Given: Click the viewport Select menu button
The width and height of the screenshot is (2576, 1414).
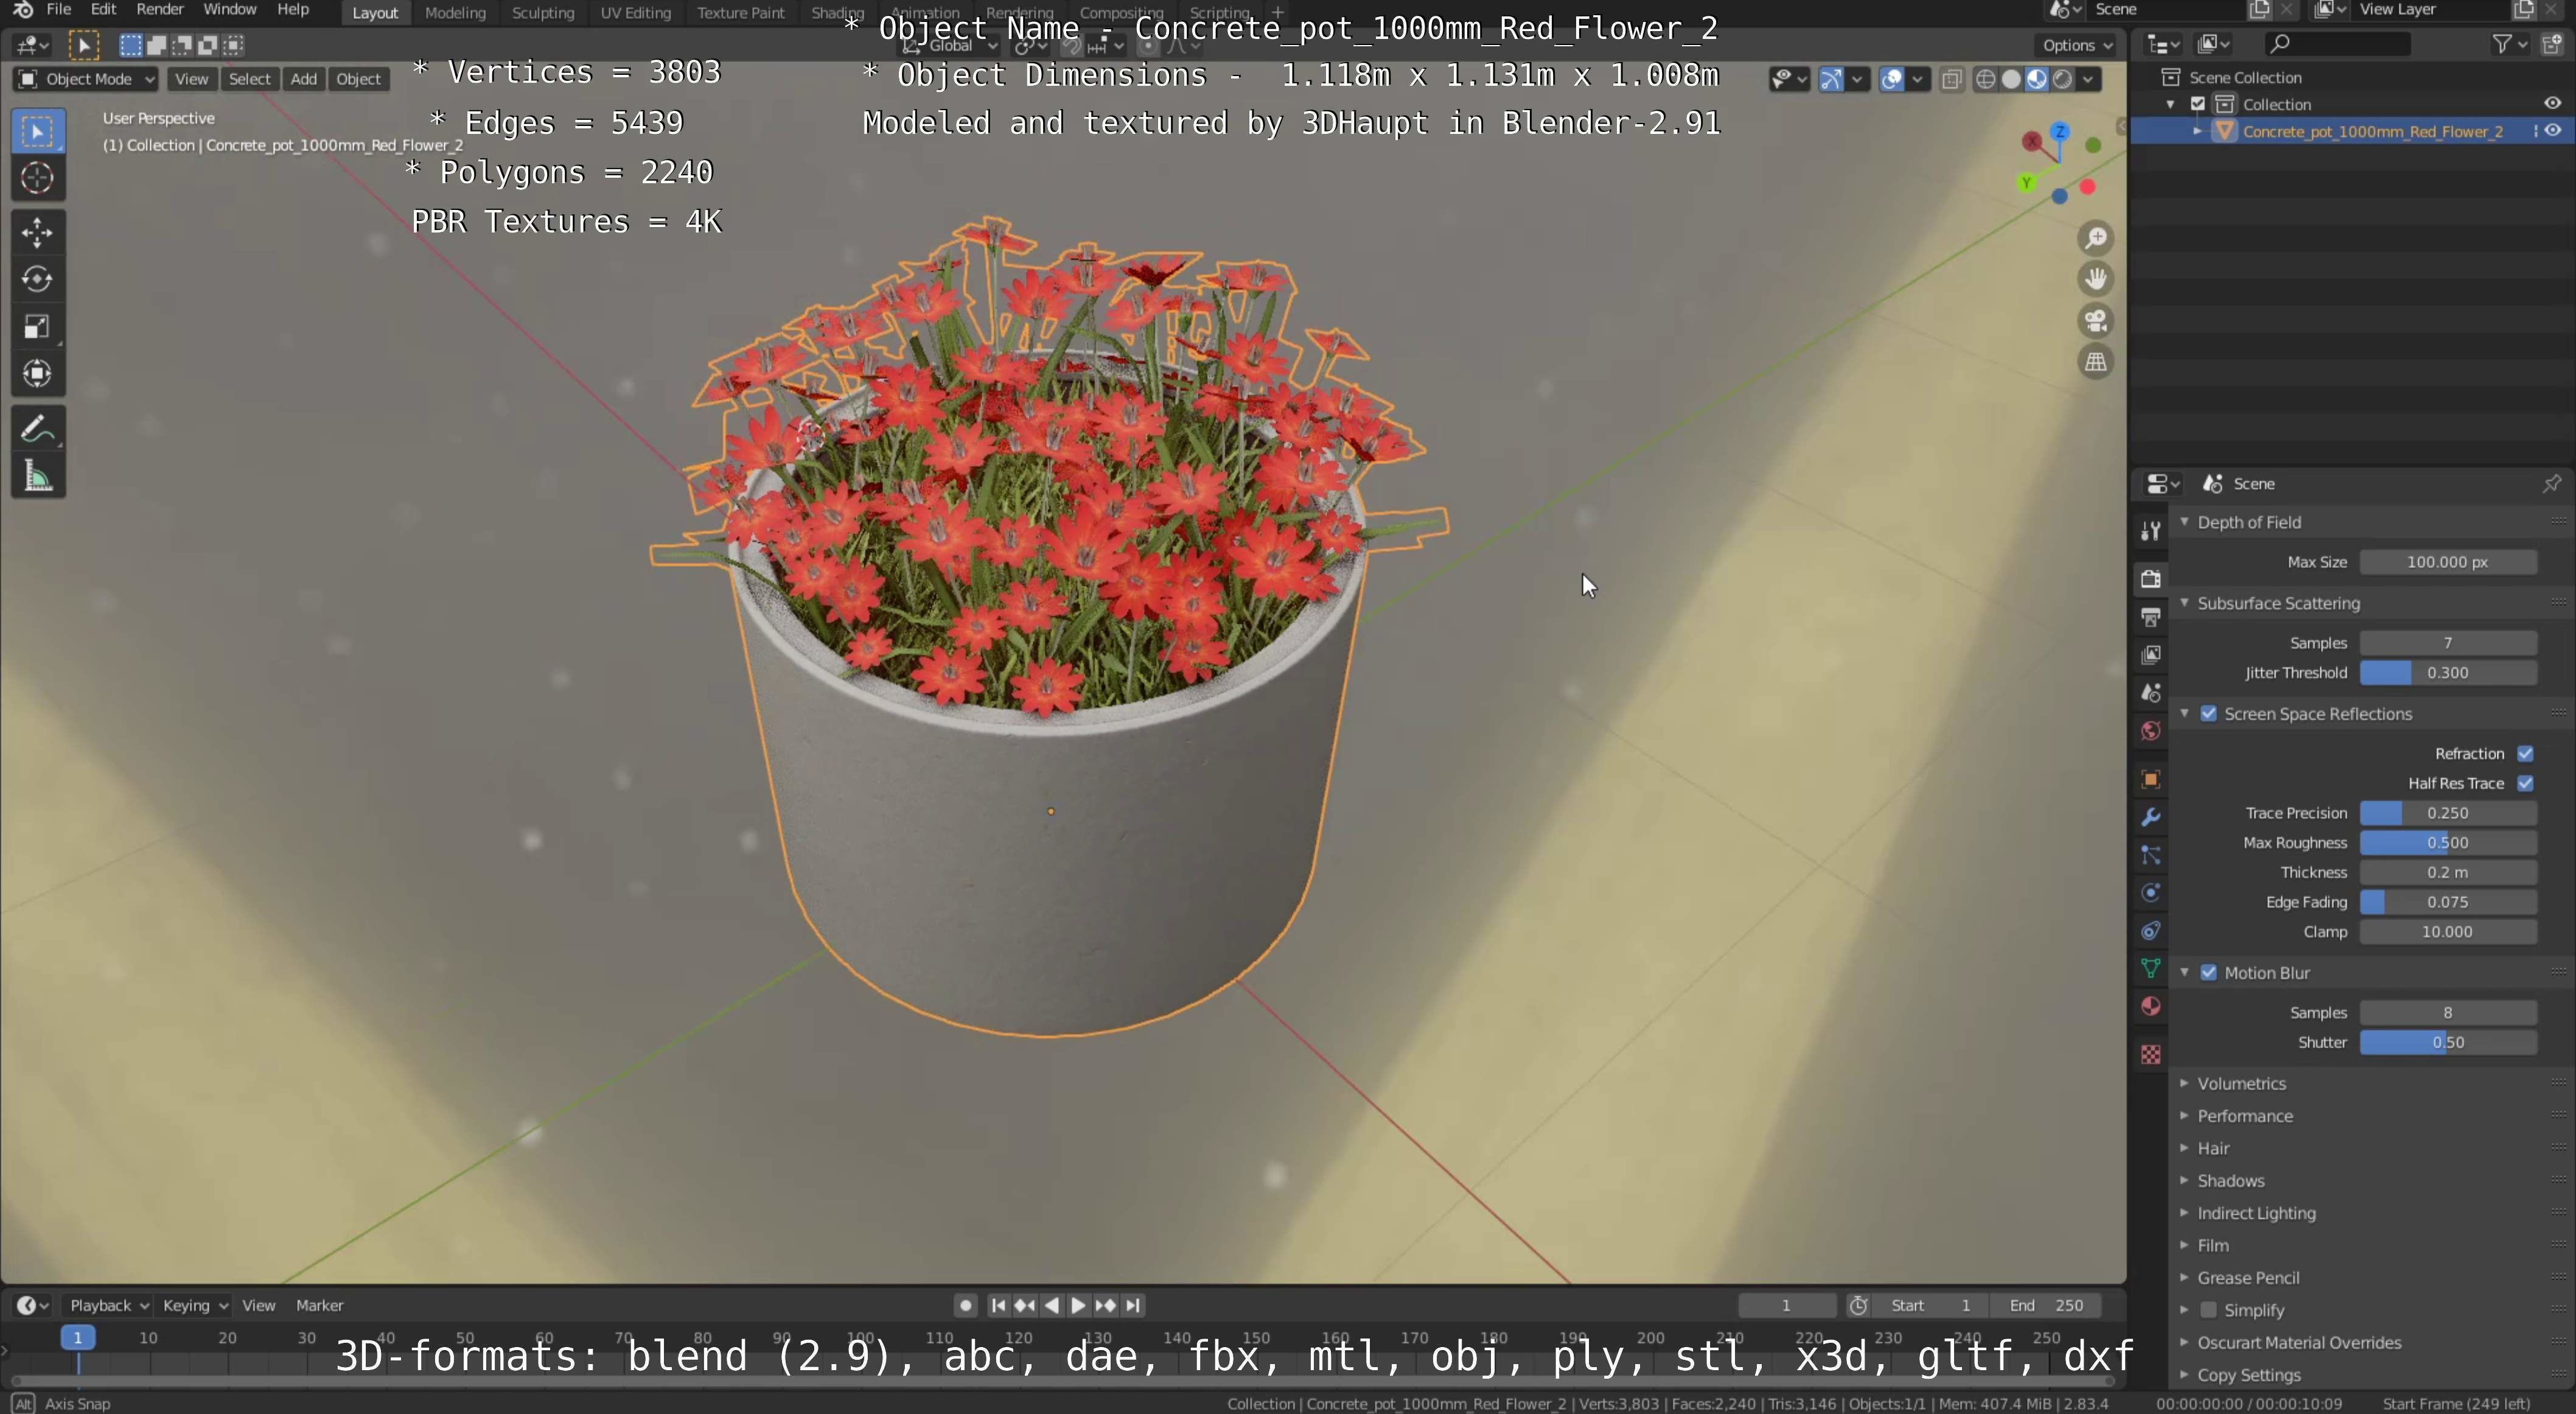Looking at the screenshot, I should coord(250,79).
